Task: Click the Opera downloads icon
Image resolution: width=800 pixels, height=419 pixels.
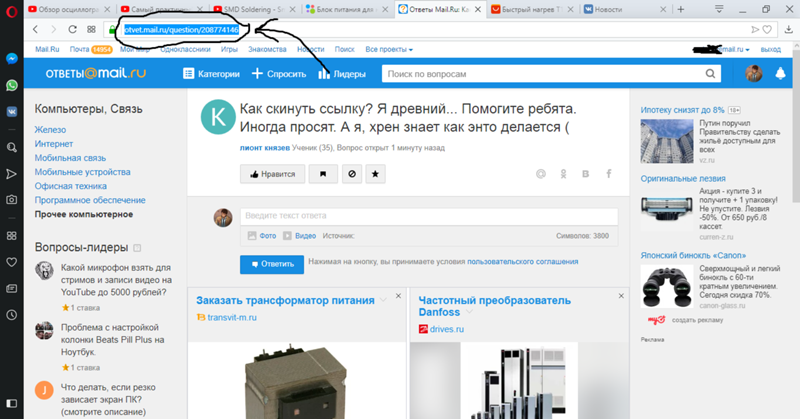Action: click(787, 29)
